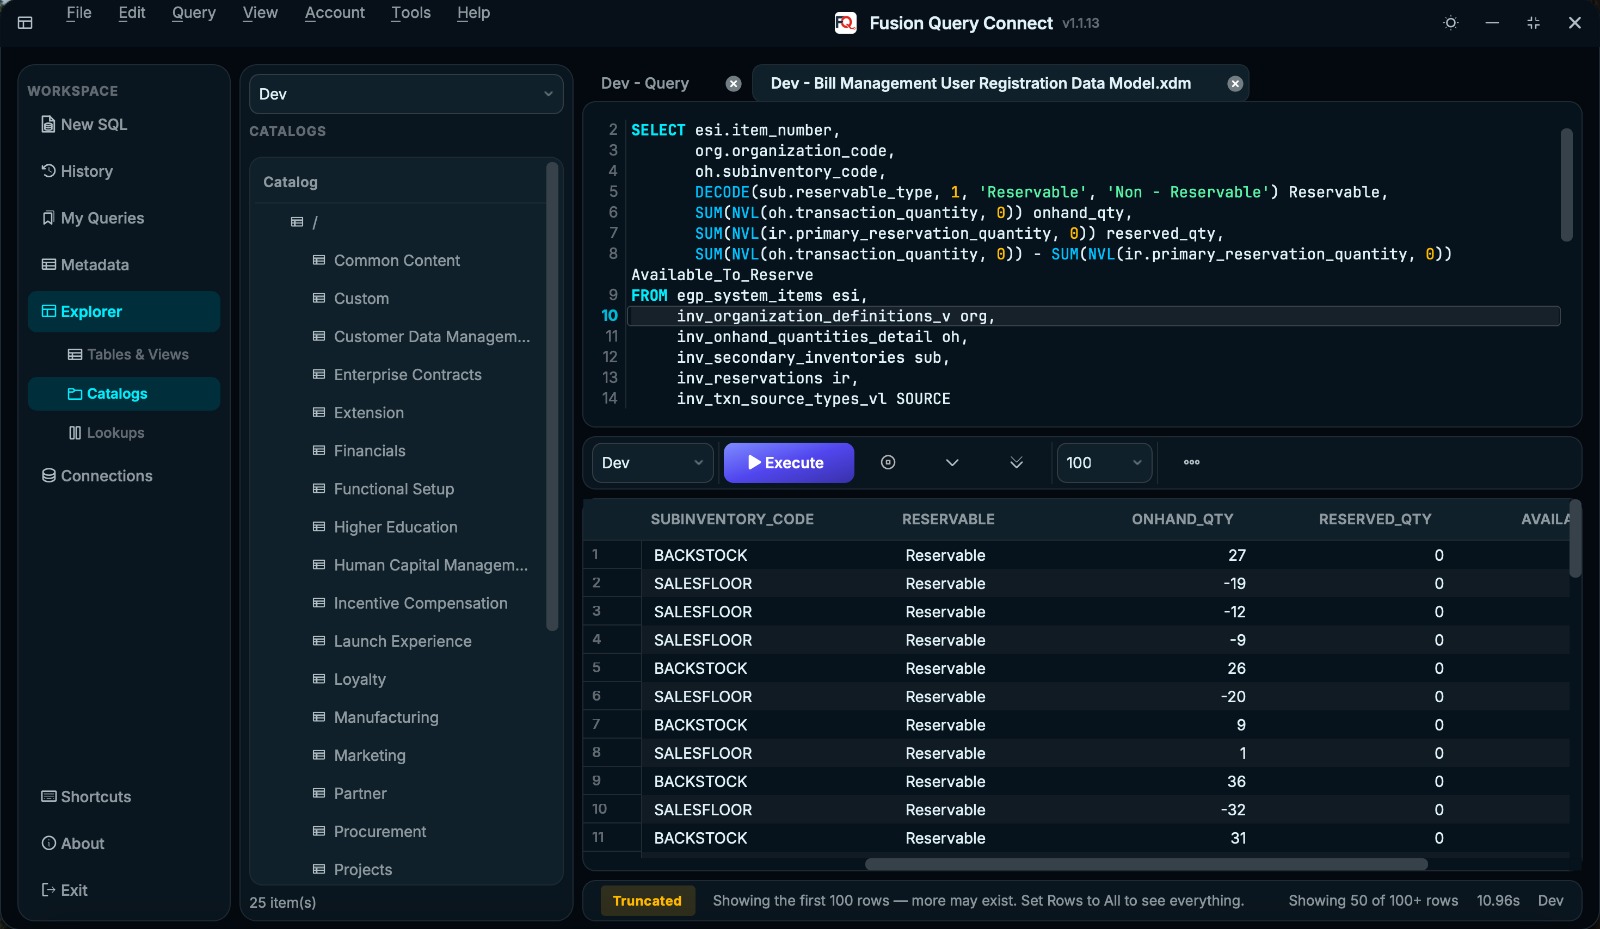Click the single chevron down icon
The image size is (1600, 929).
click(x=952, y=462)
